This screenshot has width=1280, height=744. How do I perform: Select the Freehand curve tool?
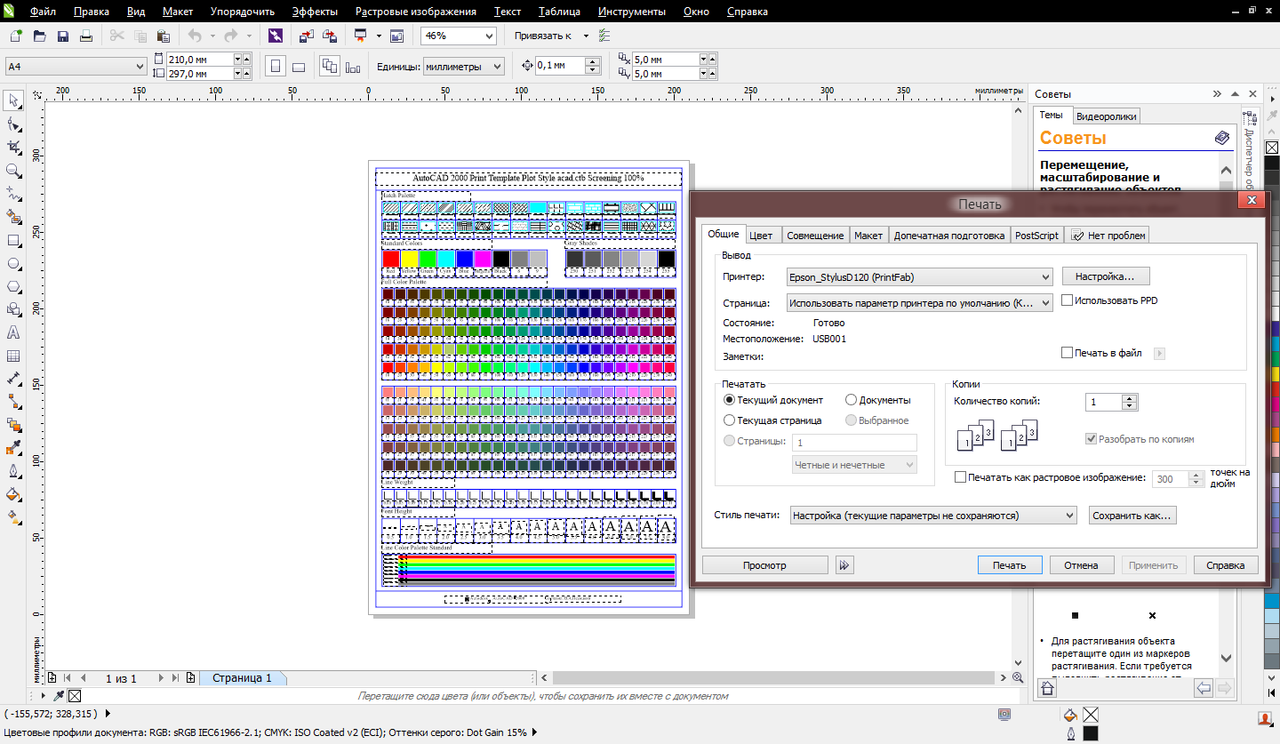[x=14, y=194]
